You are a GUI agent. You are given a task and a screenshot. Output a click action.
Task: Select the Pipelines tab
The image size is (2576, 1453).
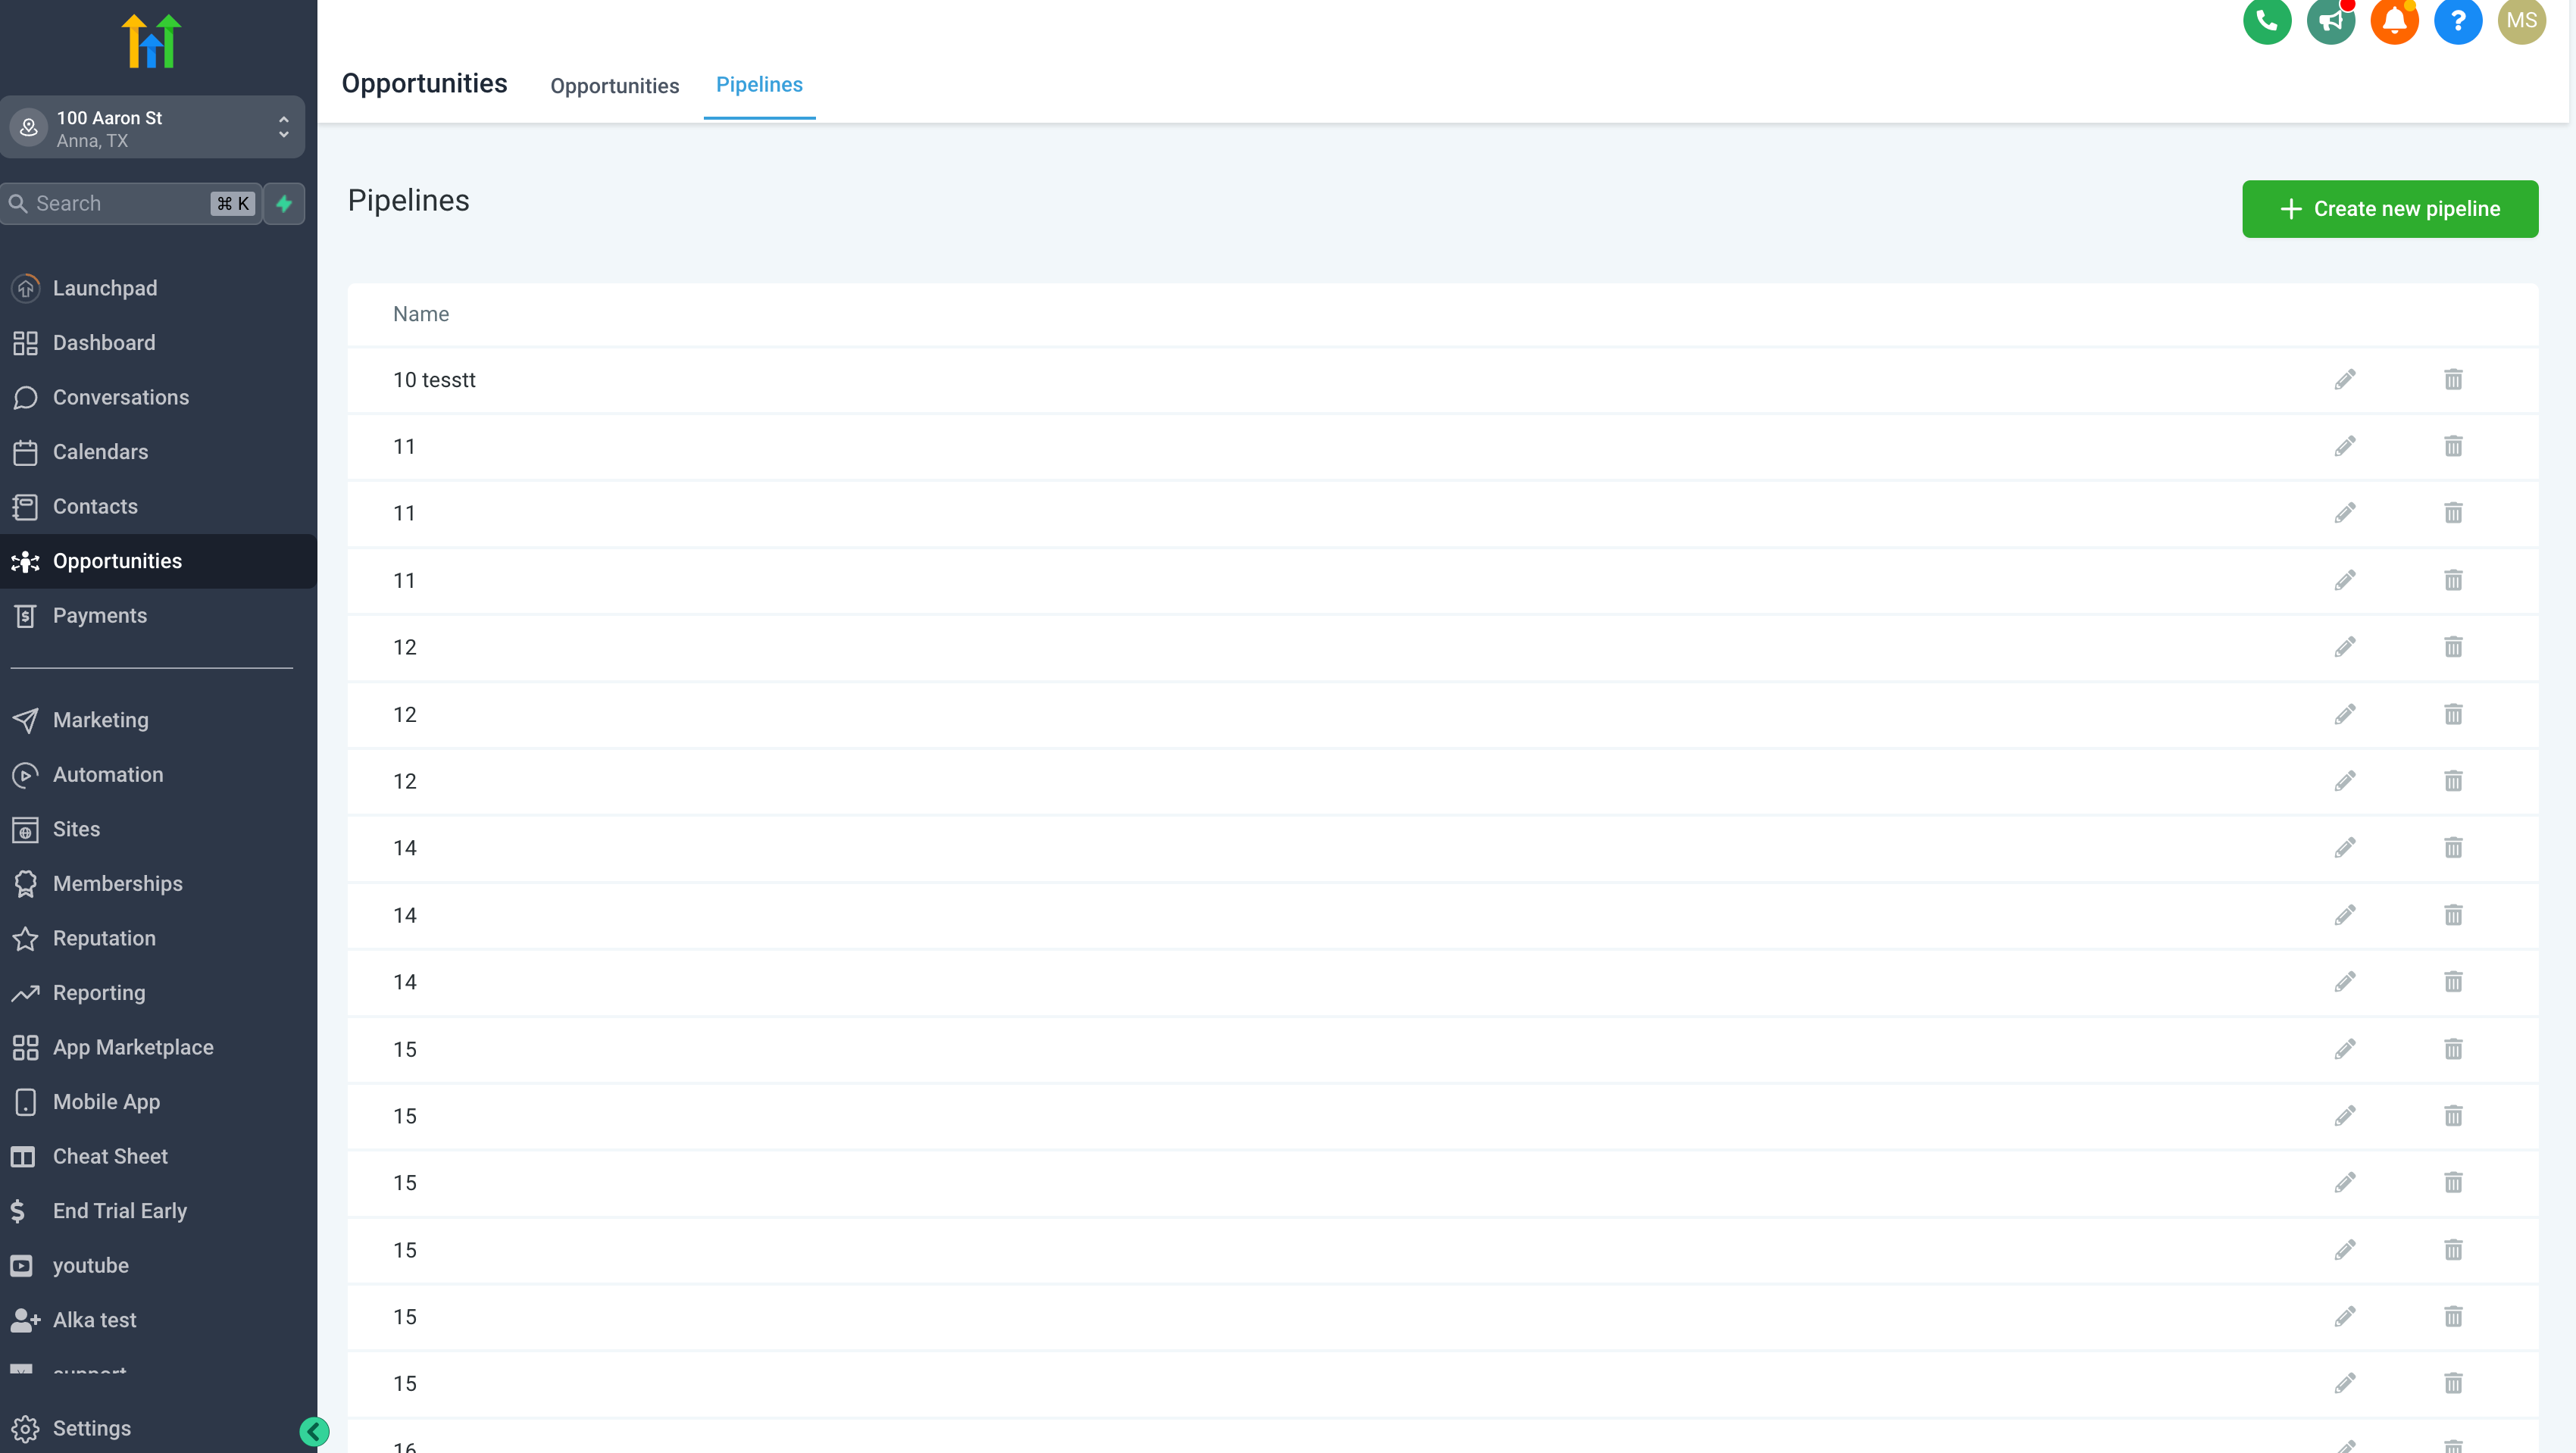coord(759,85)
